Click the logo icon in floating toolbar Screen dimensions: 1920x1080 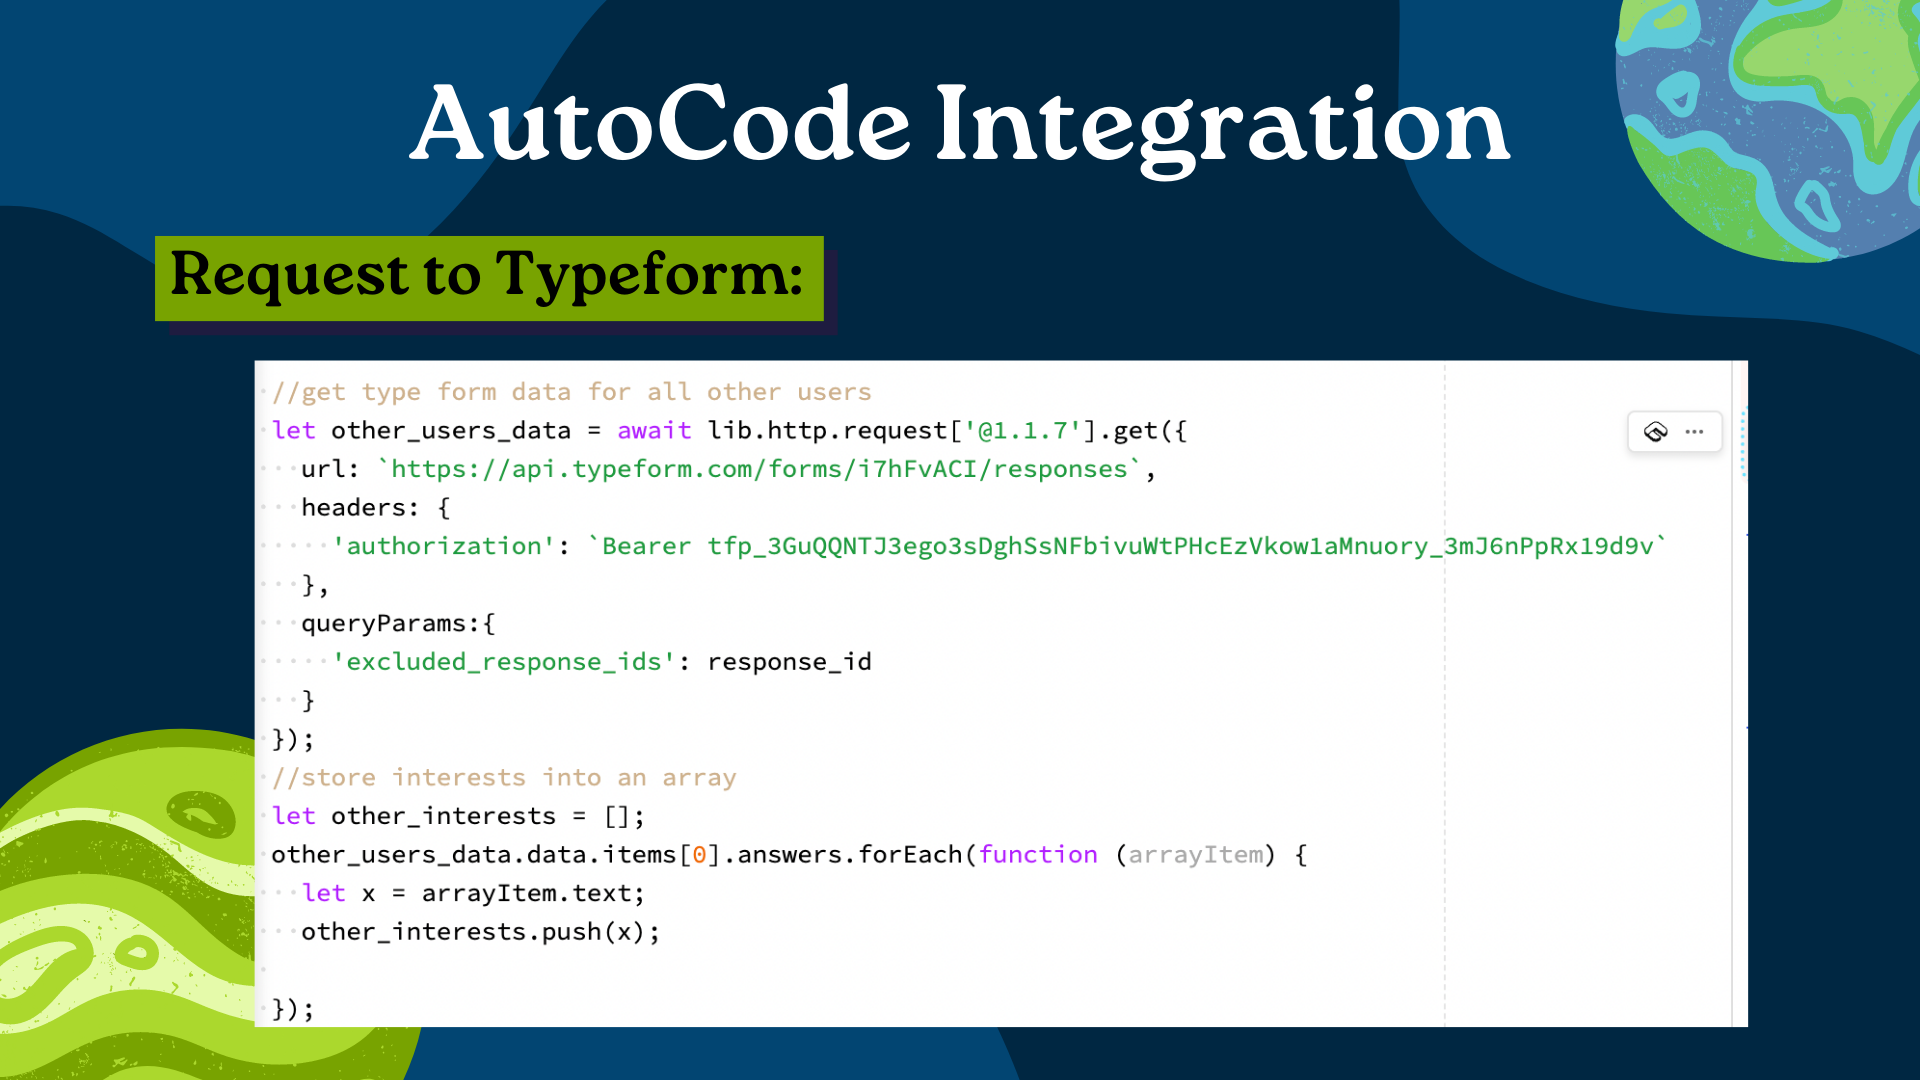pos(1656,432)
